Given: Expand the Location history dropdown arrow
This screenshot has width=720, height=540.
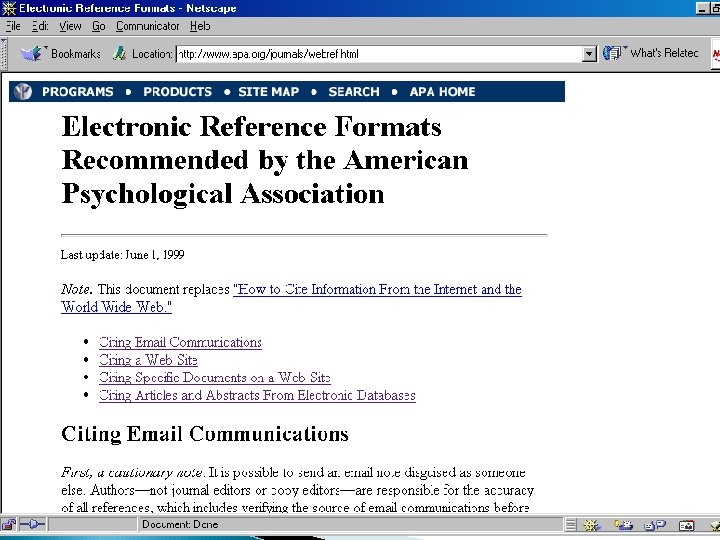Looking at the screenshot, I should click(589, 54).
